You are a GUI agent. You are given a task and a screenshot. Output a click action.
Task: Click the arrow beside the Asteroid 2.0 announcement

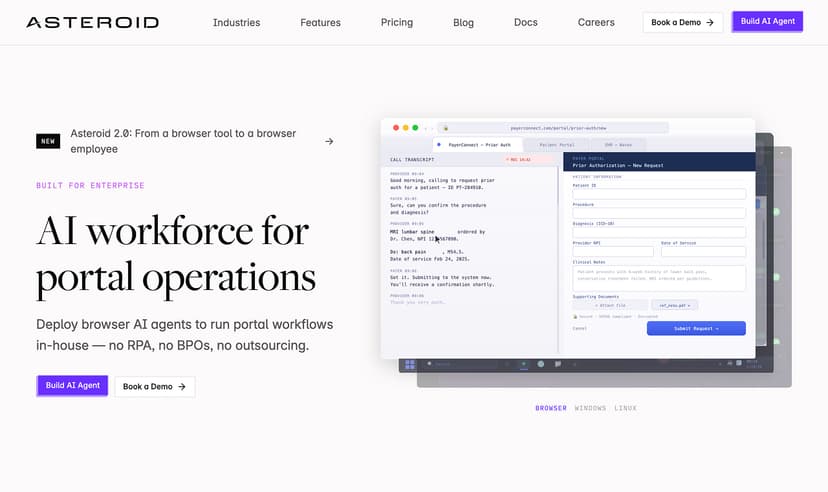coord(329,141)
